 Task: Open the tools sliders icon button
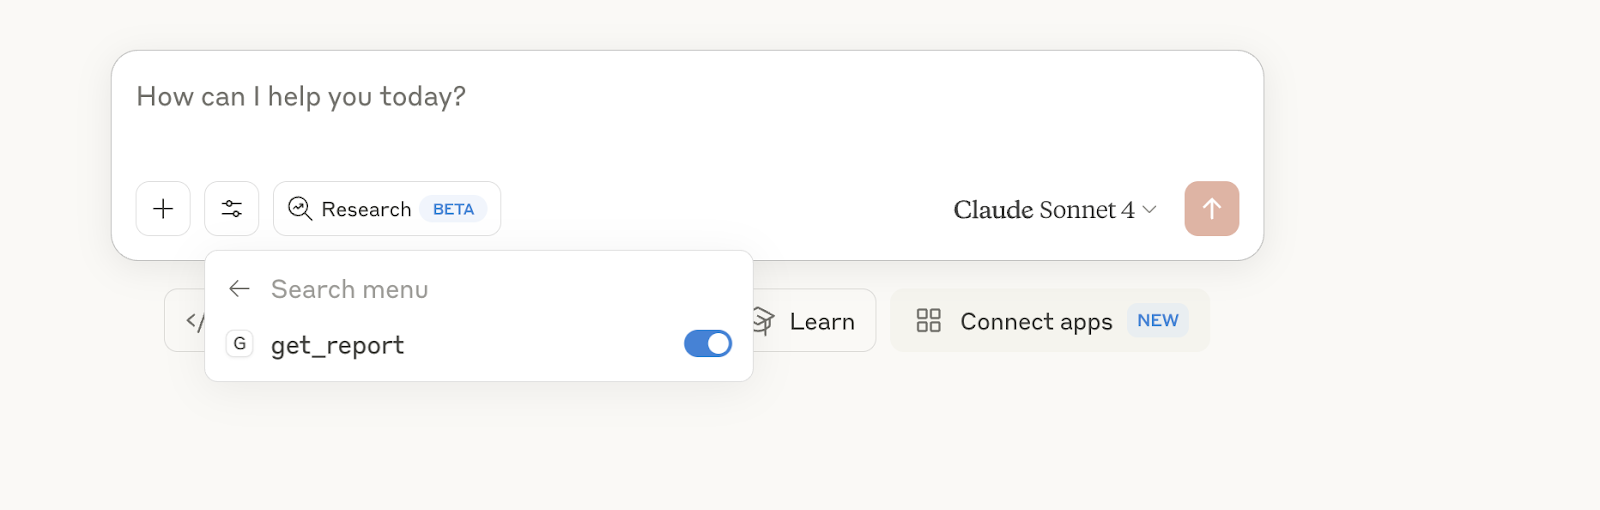(232, 209)
